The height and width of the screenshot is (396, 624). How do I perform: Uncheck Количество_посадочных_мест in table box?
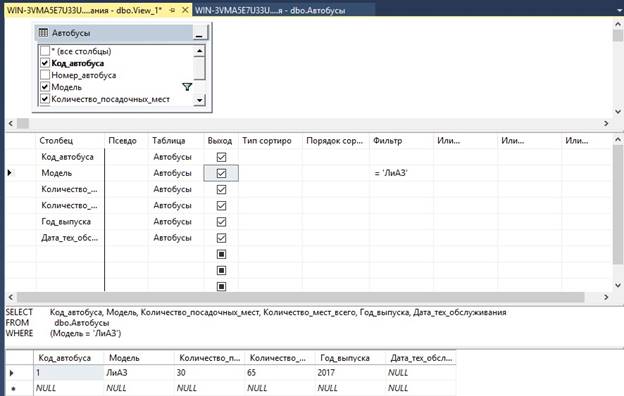45,99
